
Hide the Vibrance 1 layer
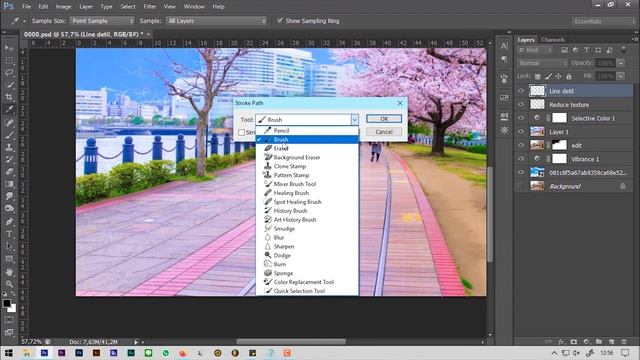(x=521, y=159)
